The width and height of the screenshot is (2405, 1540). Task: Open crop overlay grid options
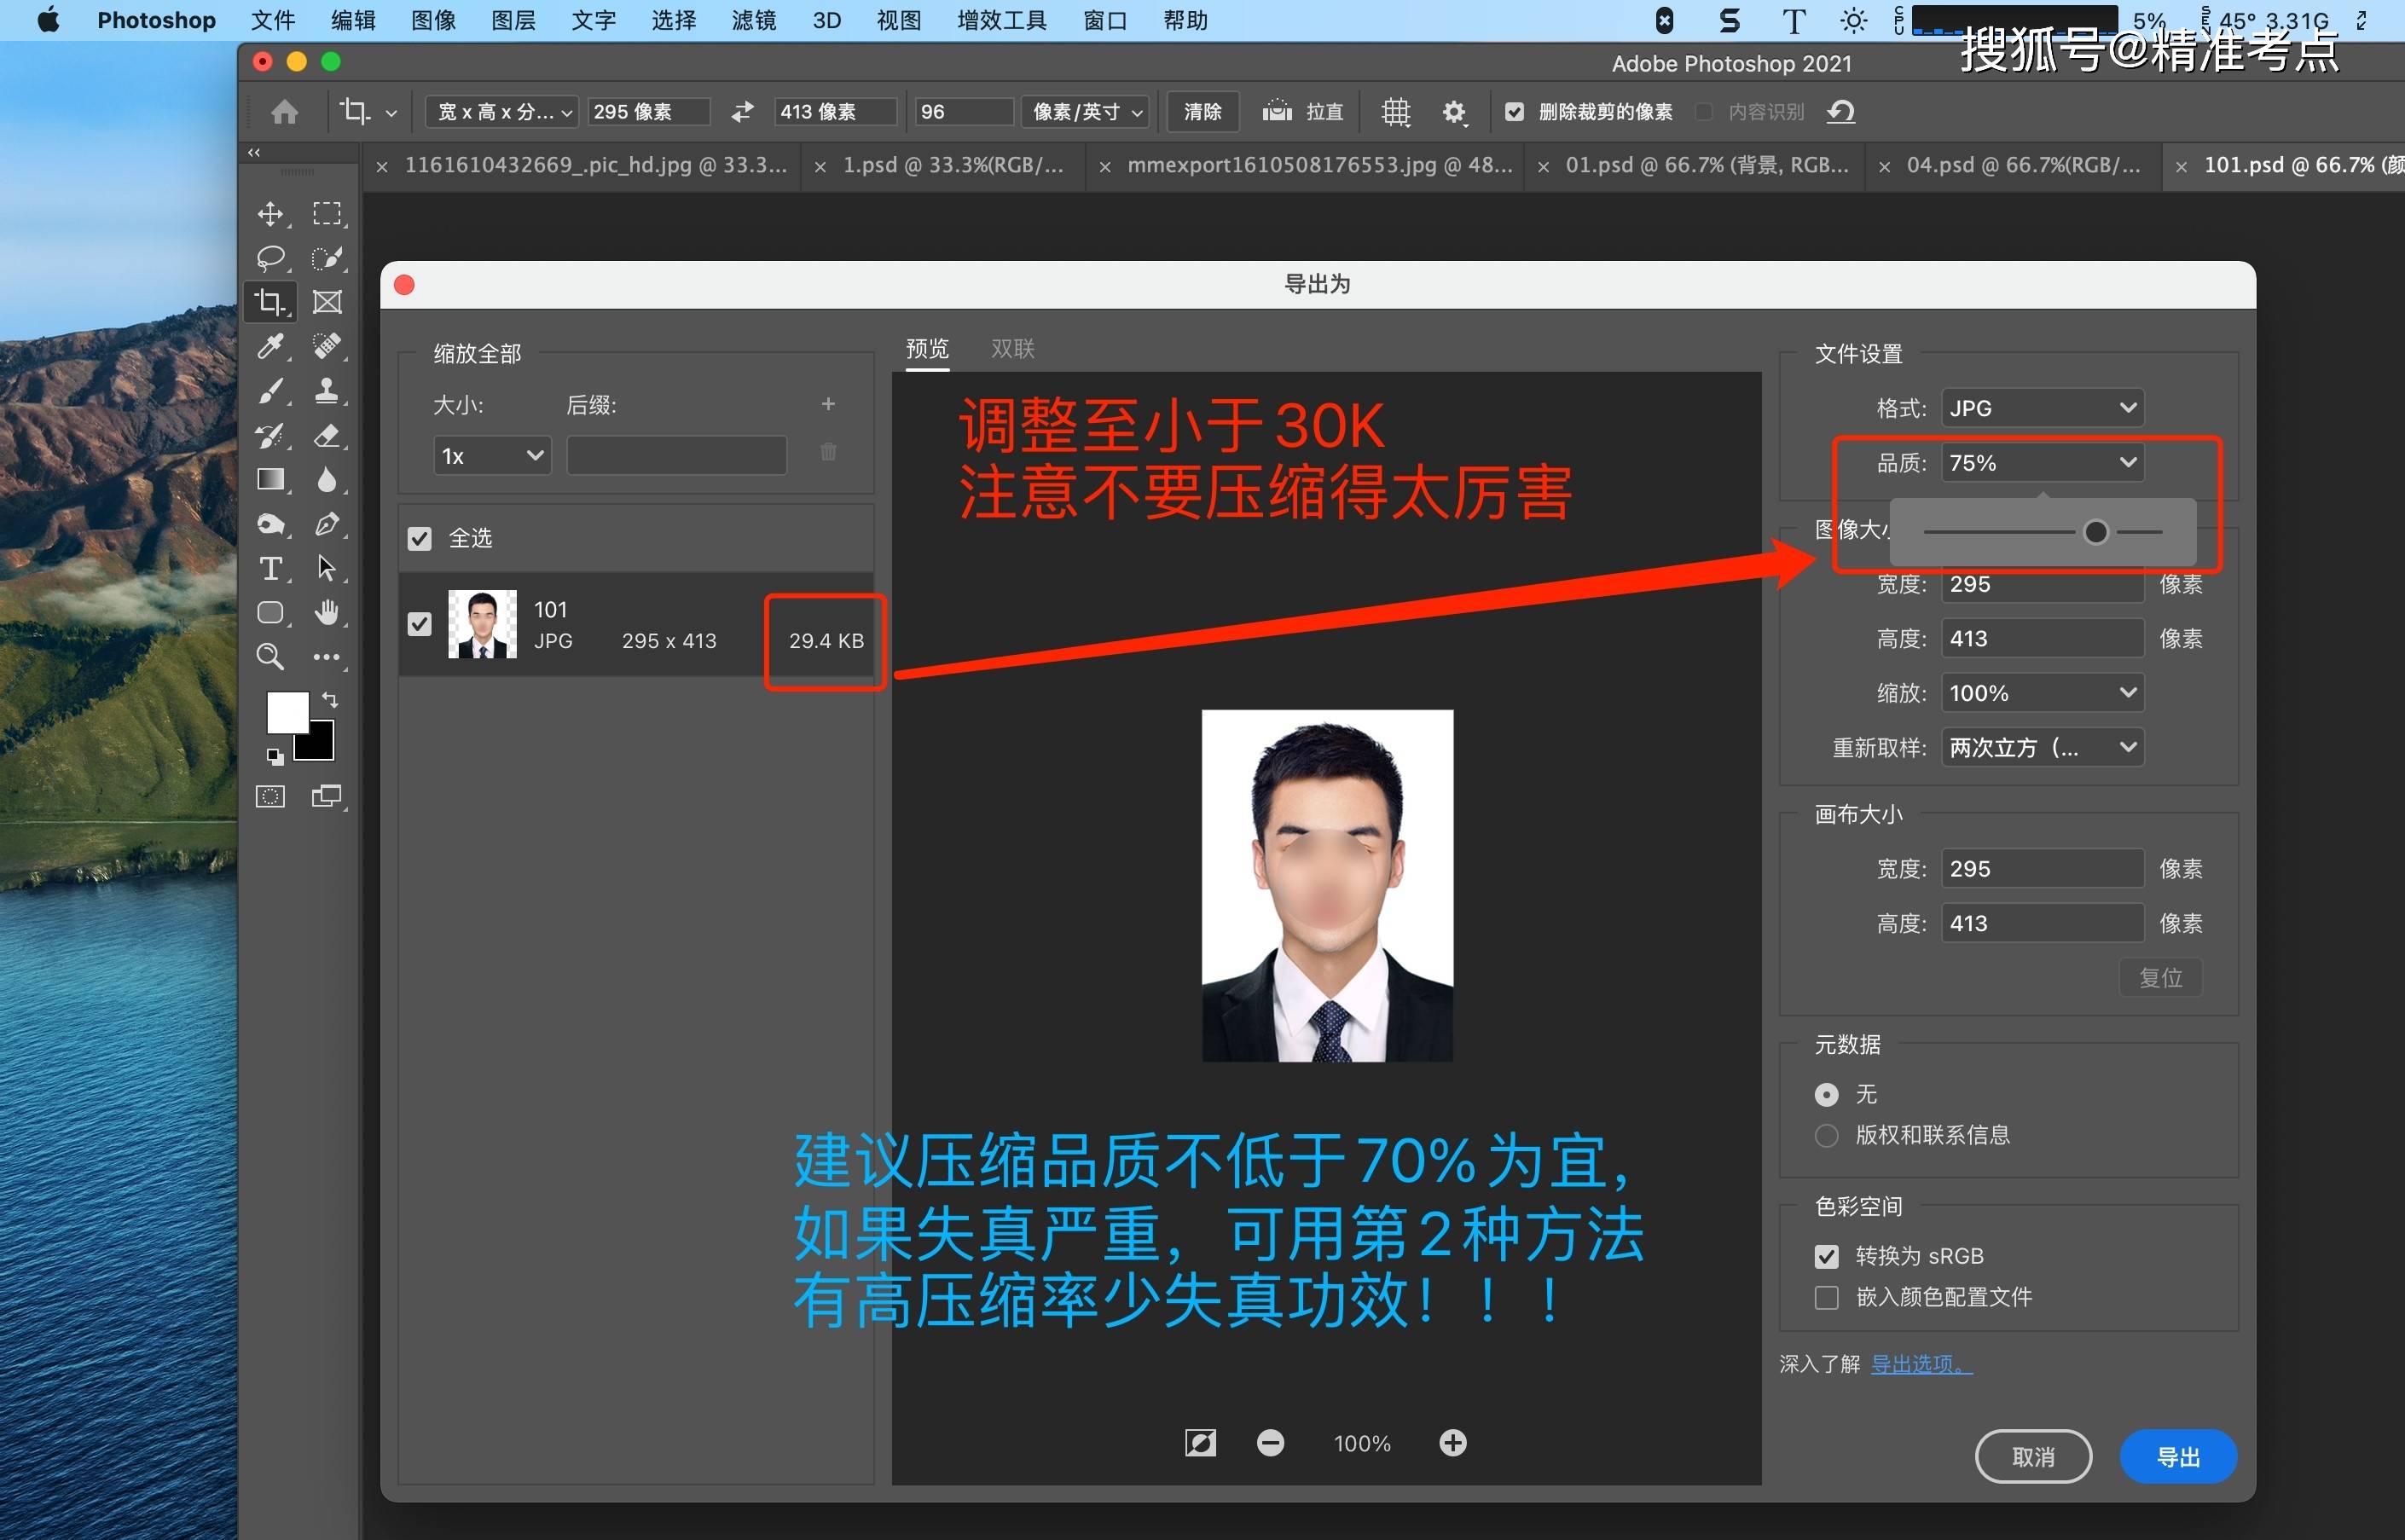1395,112
